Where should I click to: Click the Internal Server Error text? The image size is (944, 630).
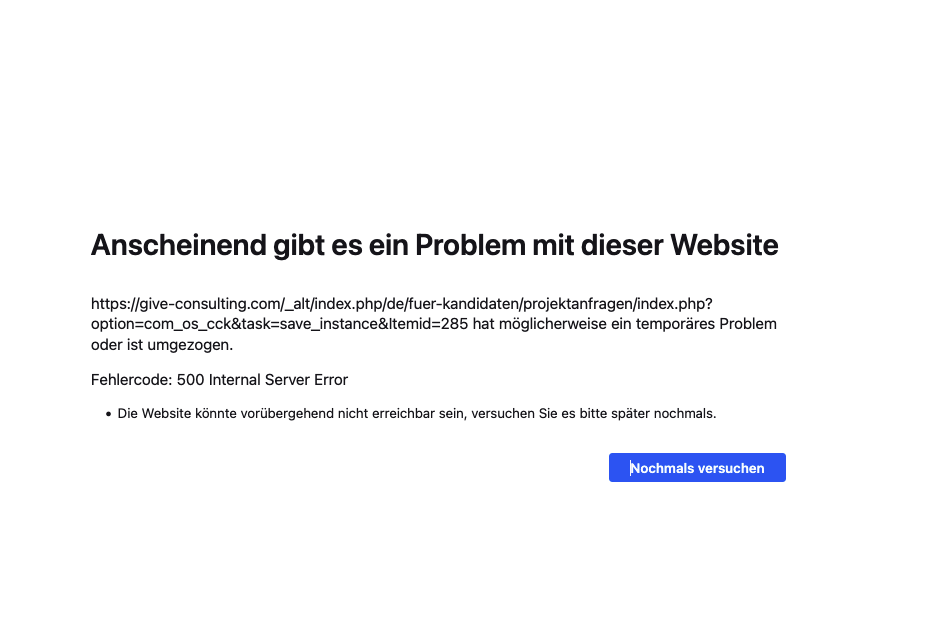(278, 380)
